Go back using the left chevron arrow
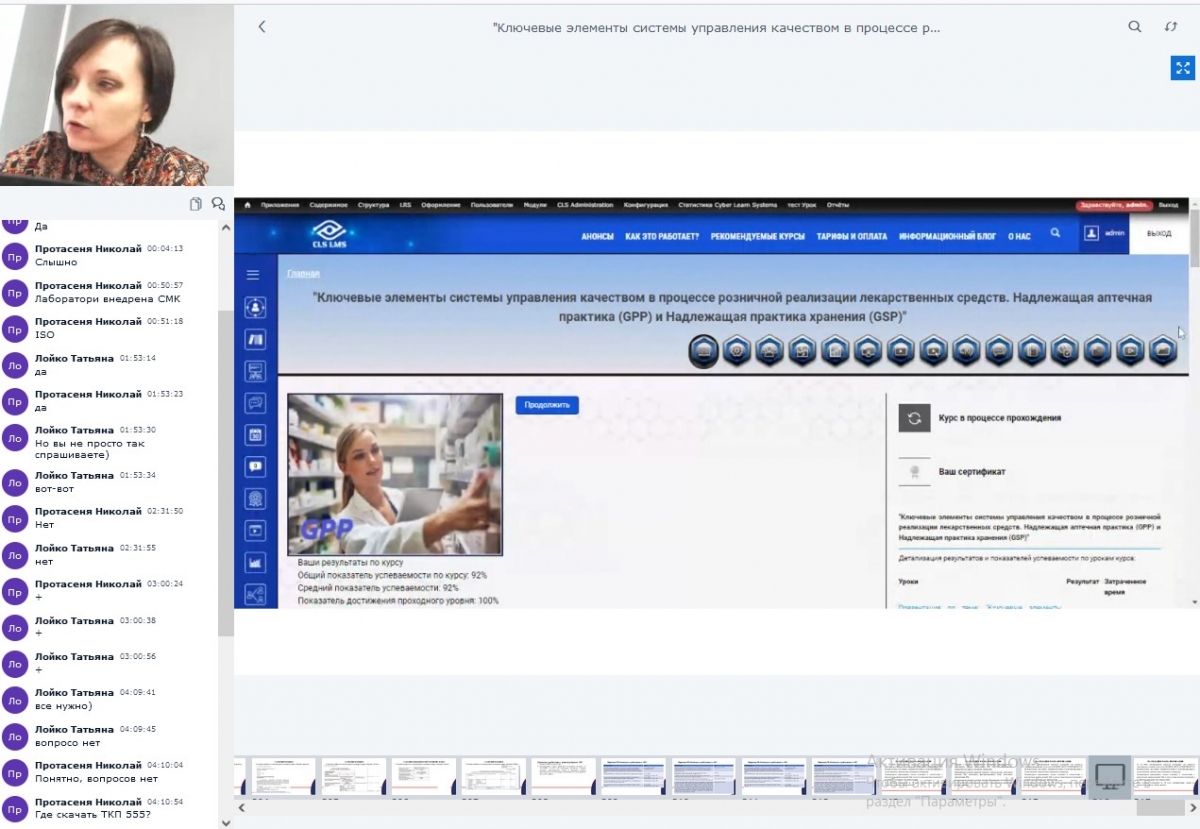The height and width of the screenshot is (829, 1200). click(262, 27)
